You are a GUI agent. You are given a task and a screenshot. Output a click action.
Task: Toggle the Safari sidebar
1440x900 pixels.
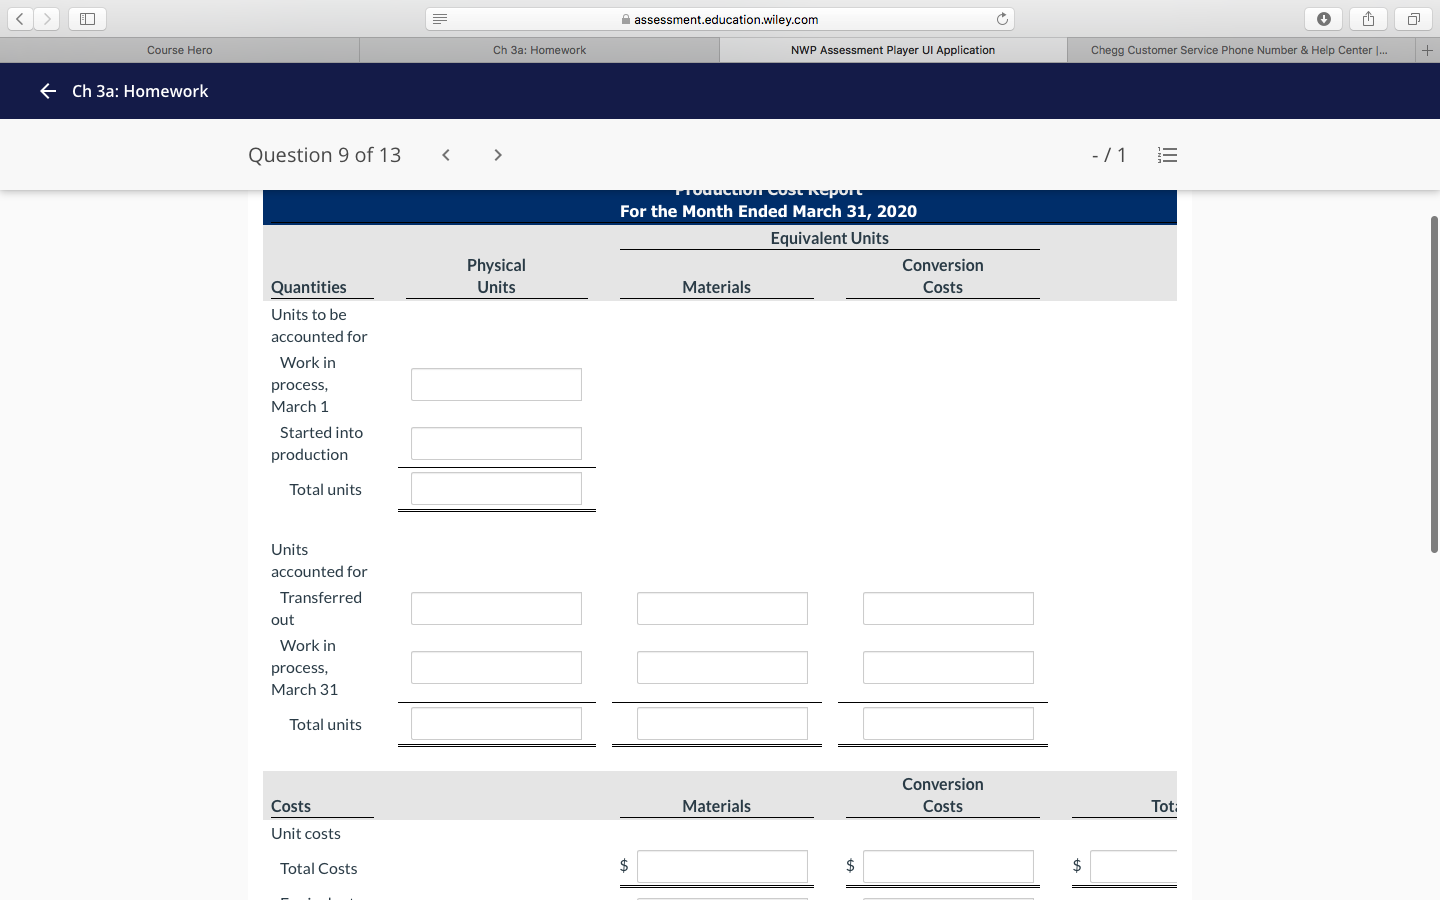pyautogui.click(x=87, y=18)
